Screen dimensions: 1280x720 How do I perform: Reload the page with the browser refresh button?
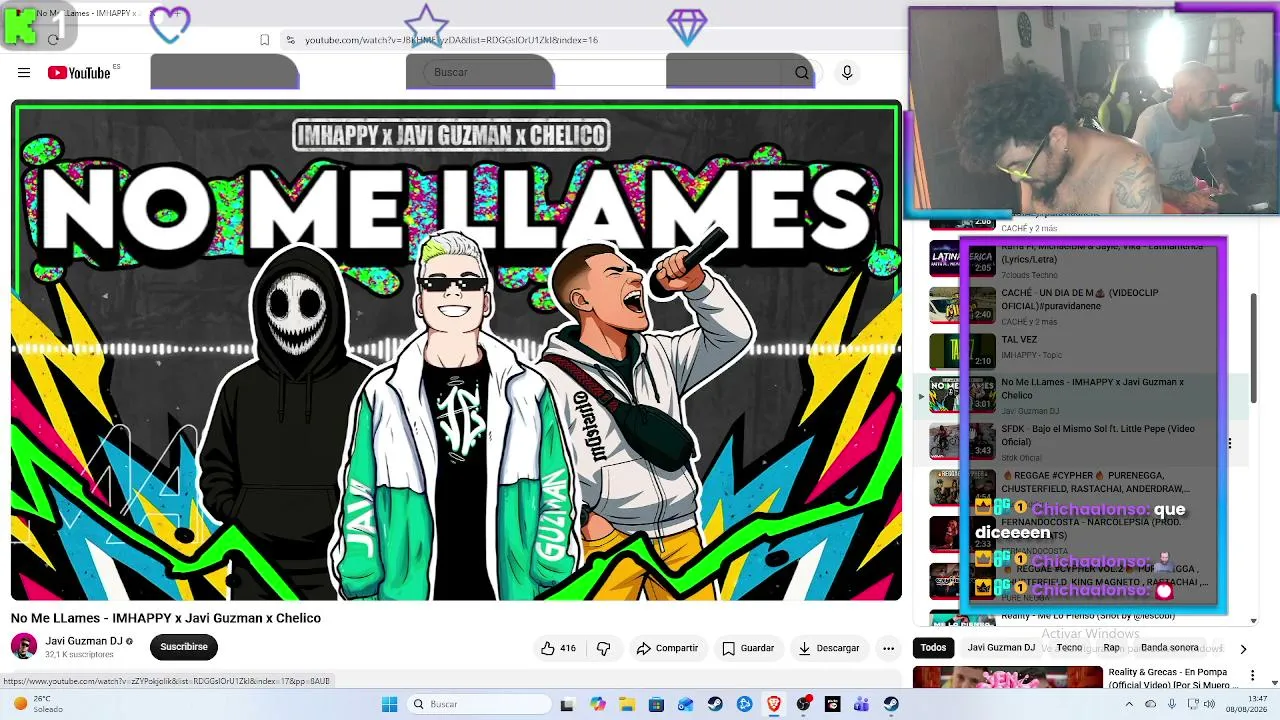[x=53, y=40]
